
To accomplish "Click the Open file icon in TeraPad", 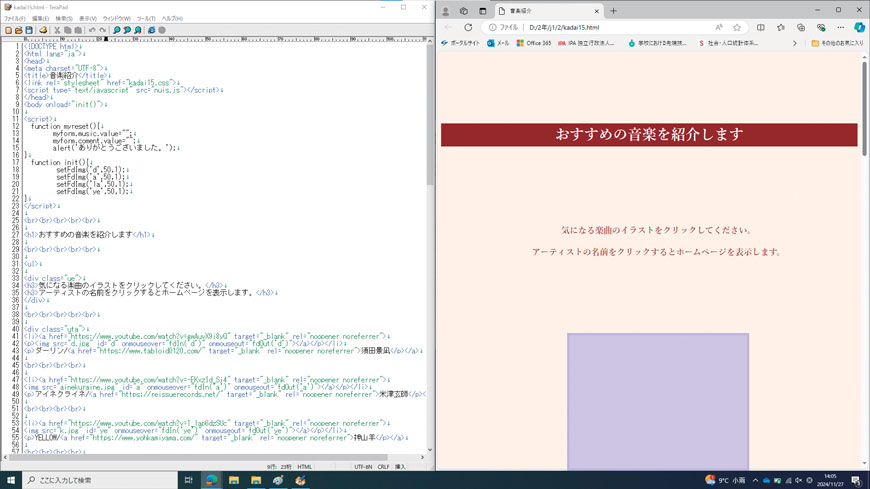I will tap(18, 31).
